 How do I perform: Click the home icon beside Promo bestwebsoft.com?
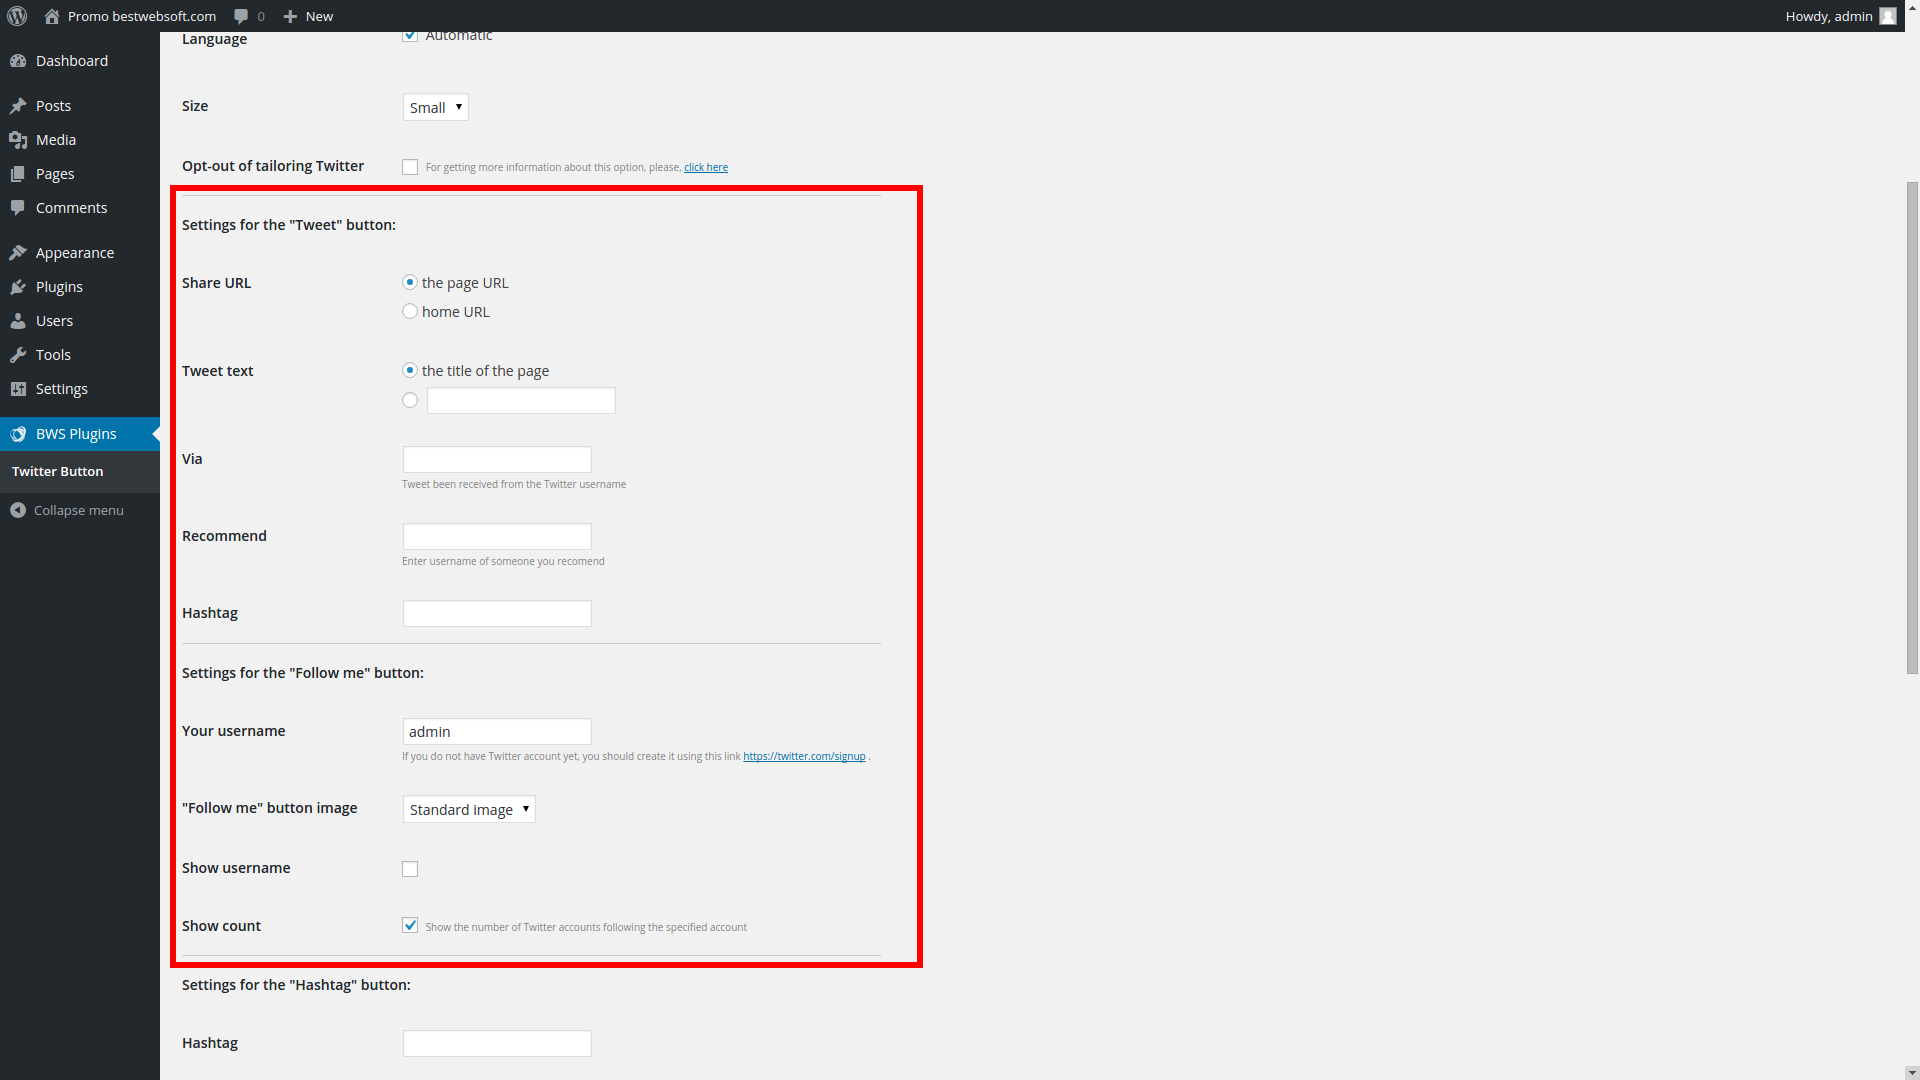[x=52, y=16]
